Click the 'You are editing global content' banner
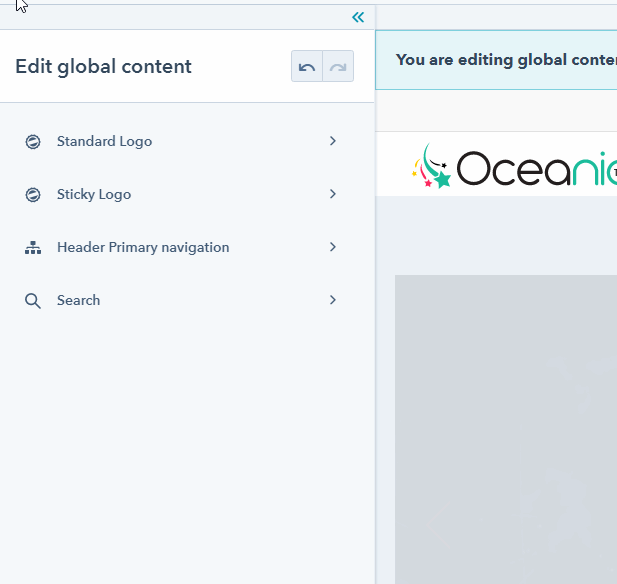Screen dimensions: 617x584 point(505,60)
